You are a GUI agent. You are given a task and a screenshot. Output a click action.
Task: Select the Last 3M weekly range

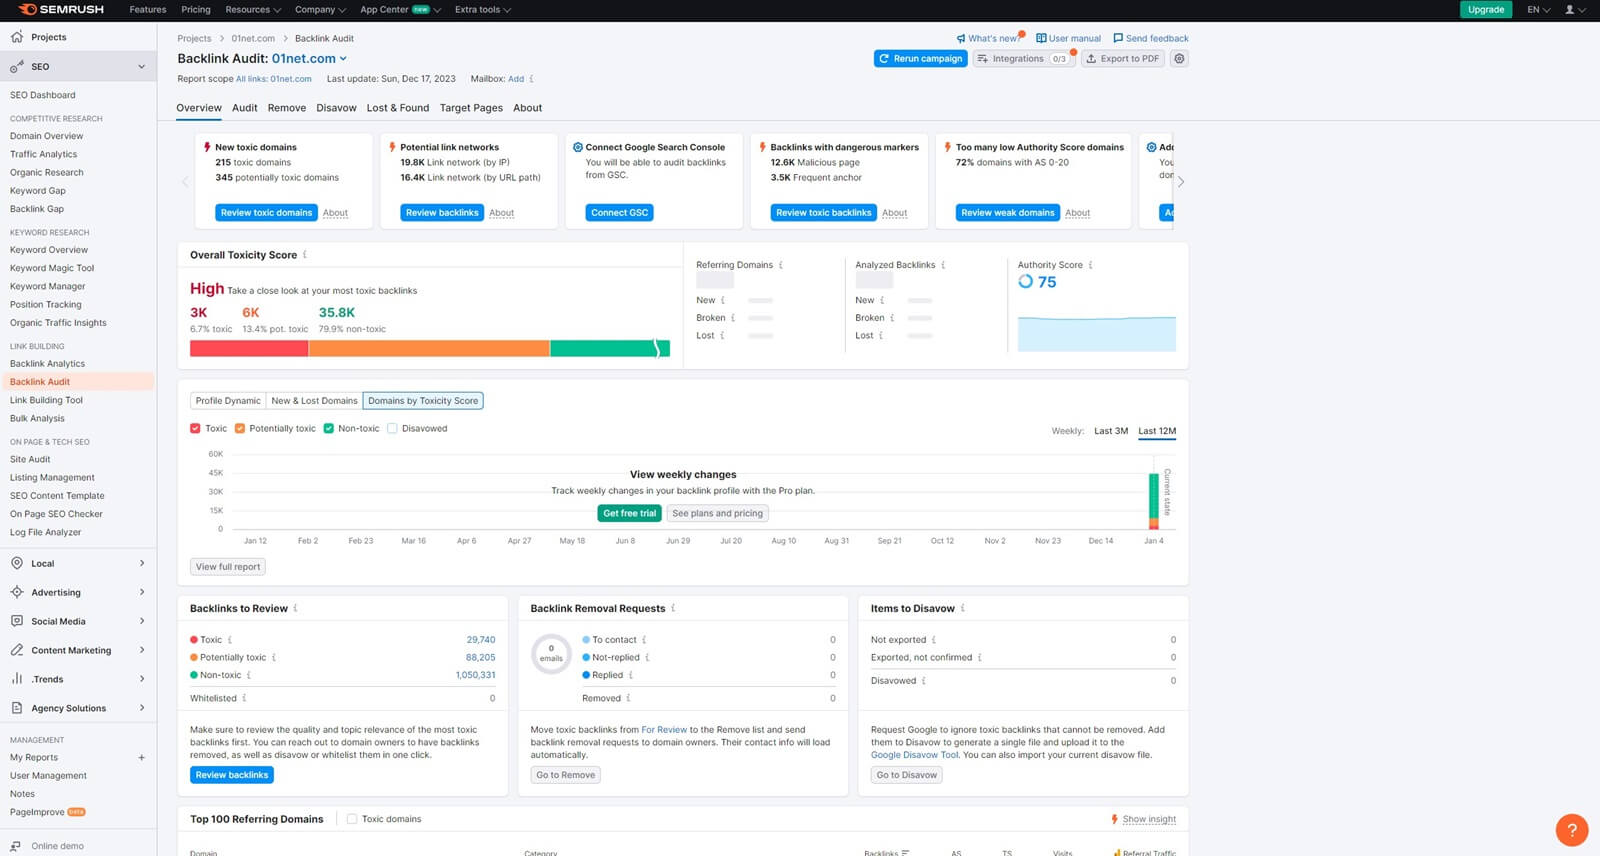[x=1111, y=431]
